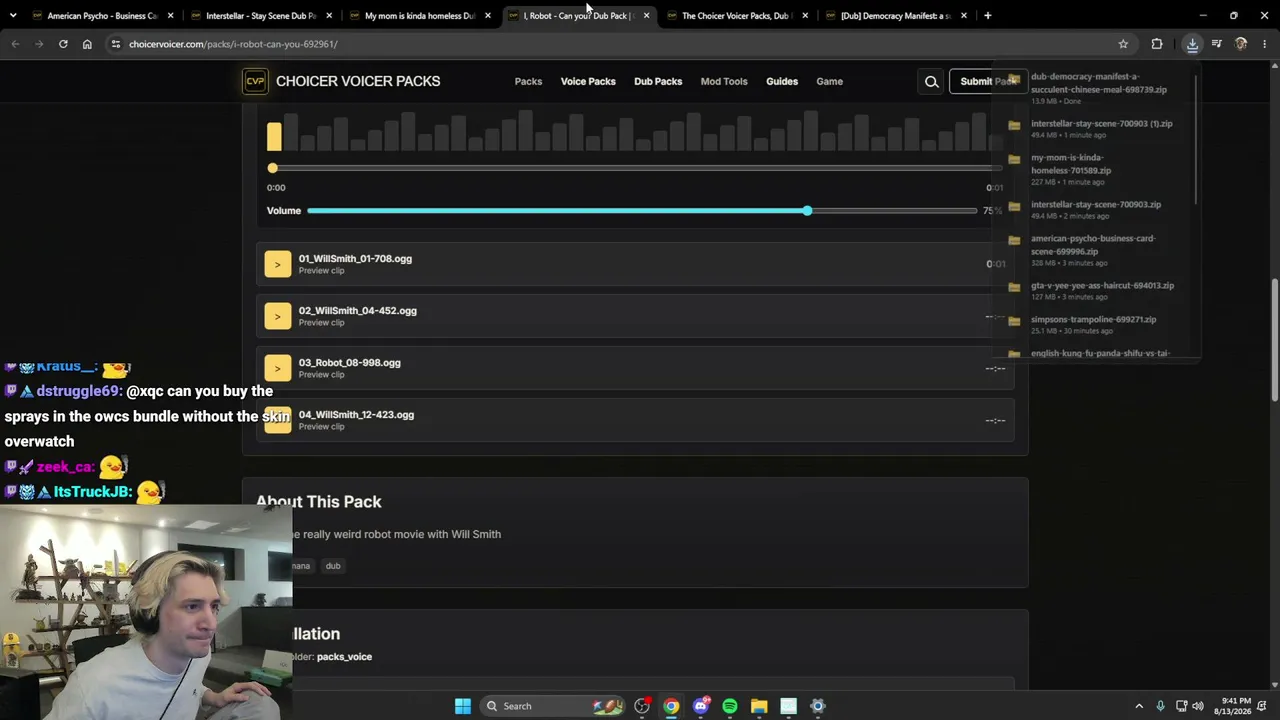This screenshot has height=720, width=1280.
Task: Open the Mod Tools nav menu
Action: tap(724, 82)
